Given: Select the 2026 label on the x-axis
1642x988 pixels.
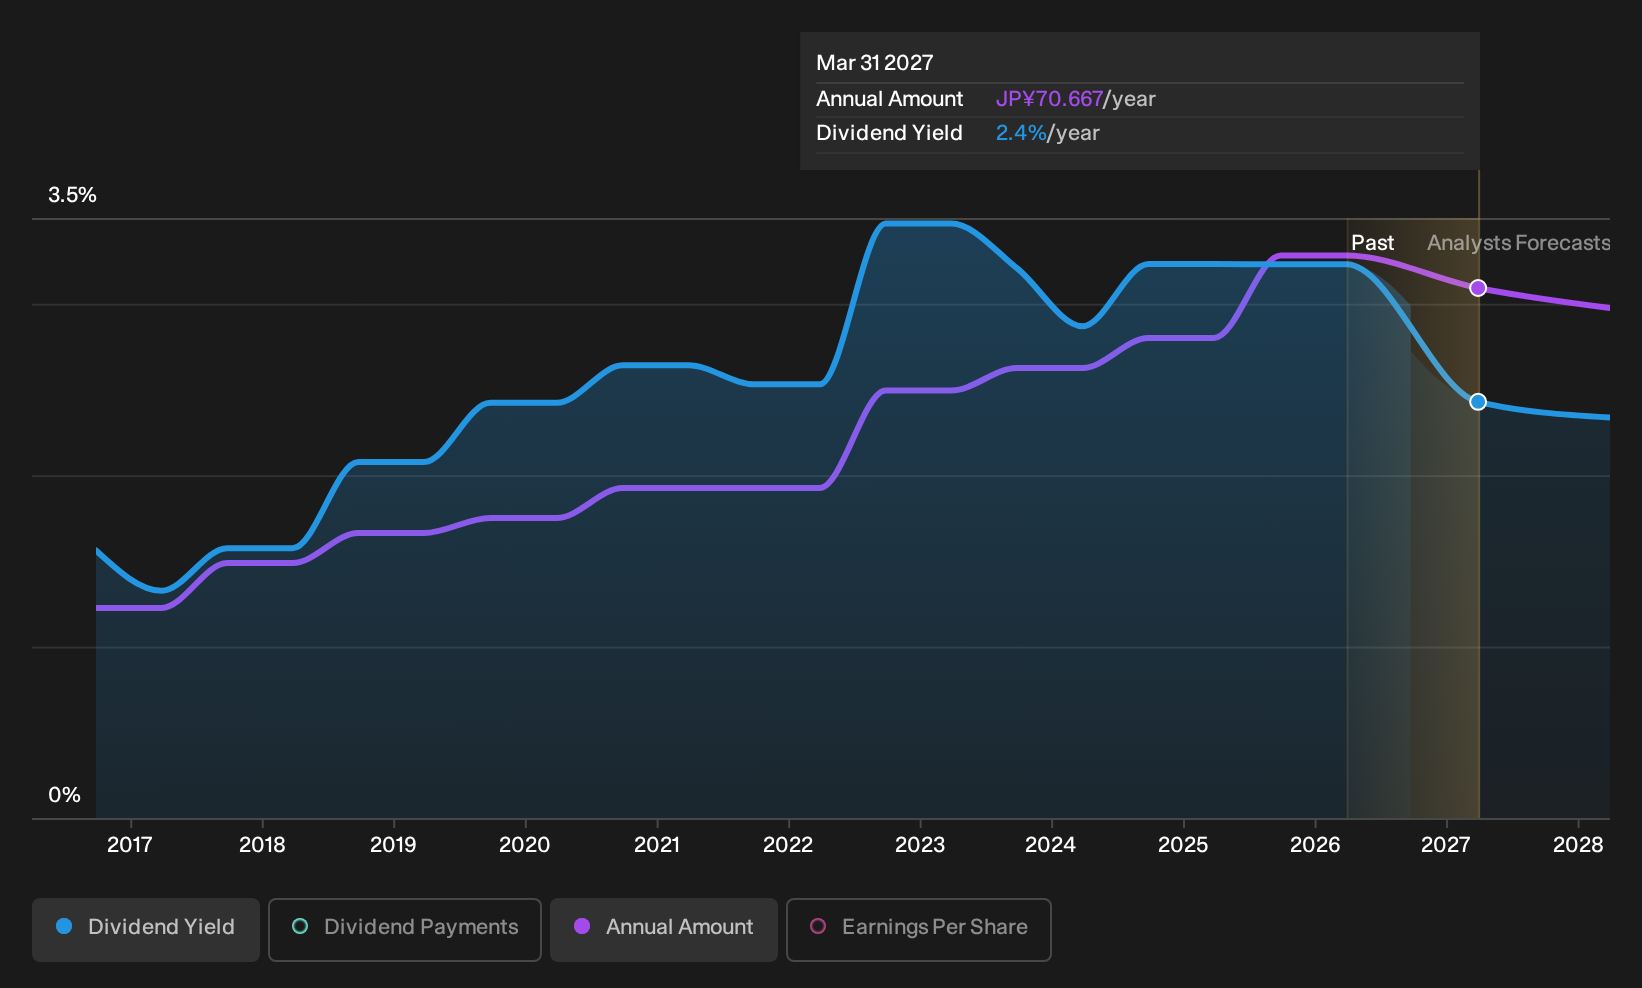Looking at the screenshot, I should click(x=1315, y=845).
